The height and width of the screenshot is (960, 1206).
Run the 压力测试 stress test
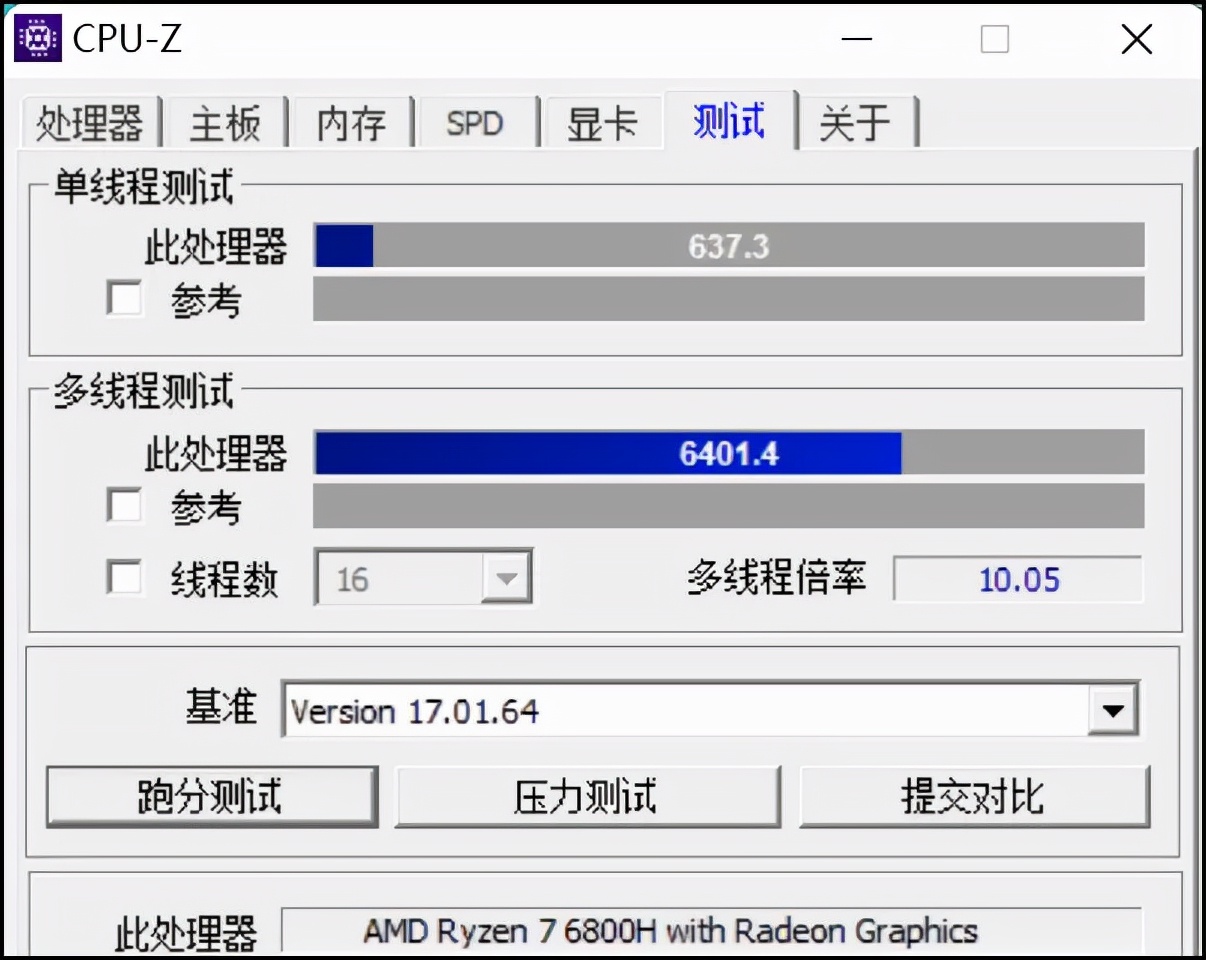coord(588,795)
